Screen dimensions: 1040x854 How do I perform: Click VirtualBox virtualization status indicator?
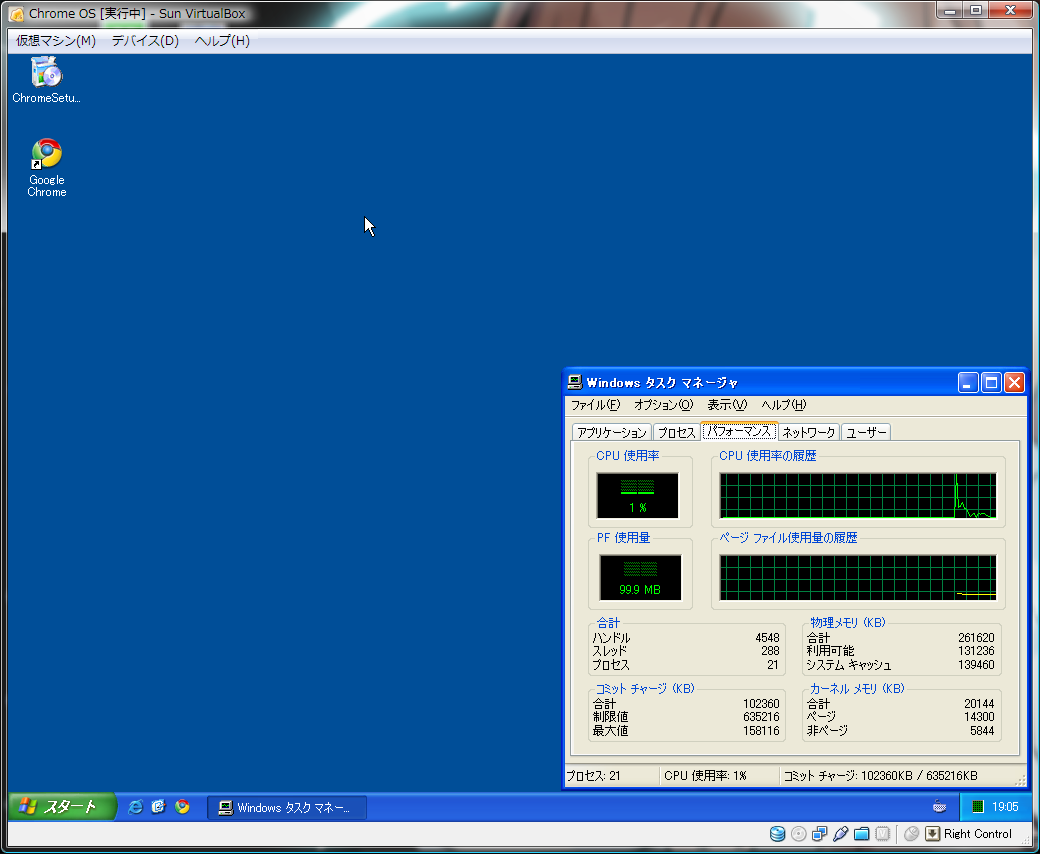pyautogui.click(x=882, y=833)
